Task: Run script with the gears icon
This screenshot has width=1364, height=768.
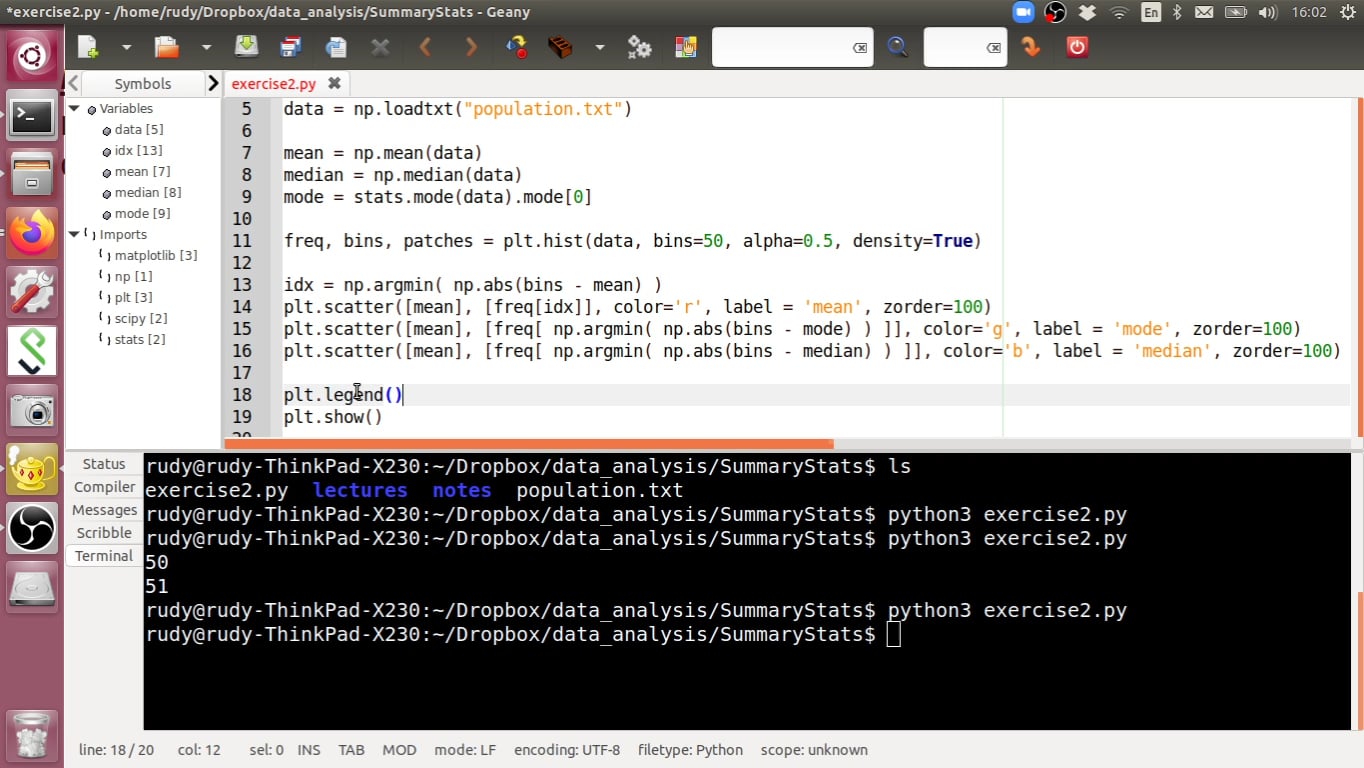Action: (639, 47)
